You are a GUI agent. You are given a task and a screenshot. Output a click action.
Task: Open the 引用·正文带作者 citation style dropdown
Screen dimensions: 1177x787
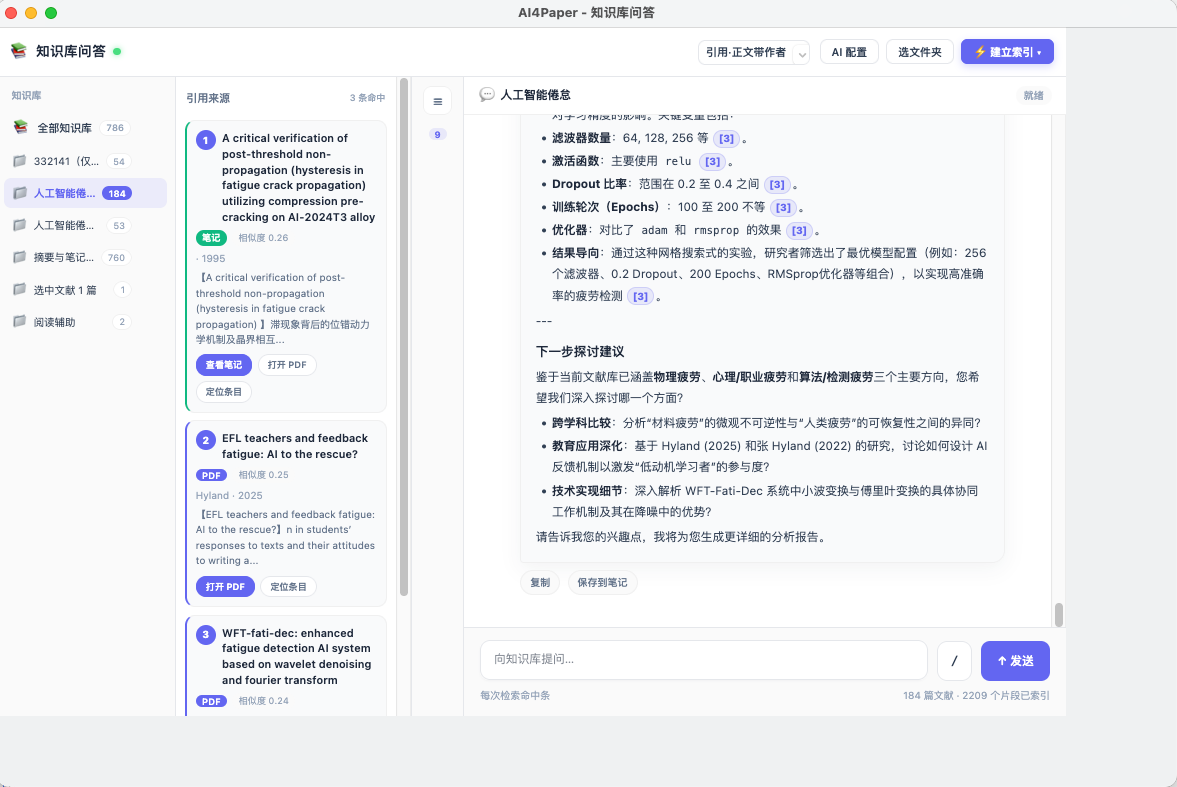coord(754,52)
